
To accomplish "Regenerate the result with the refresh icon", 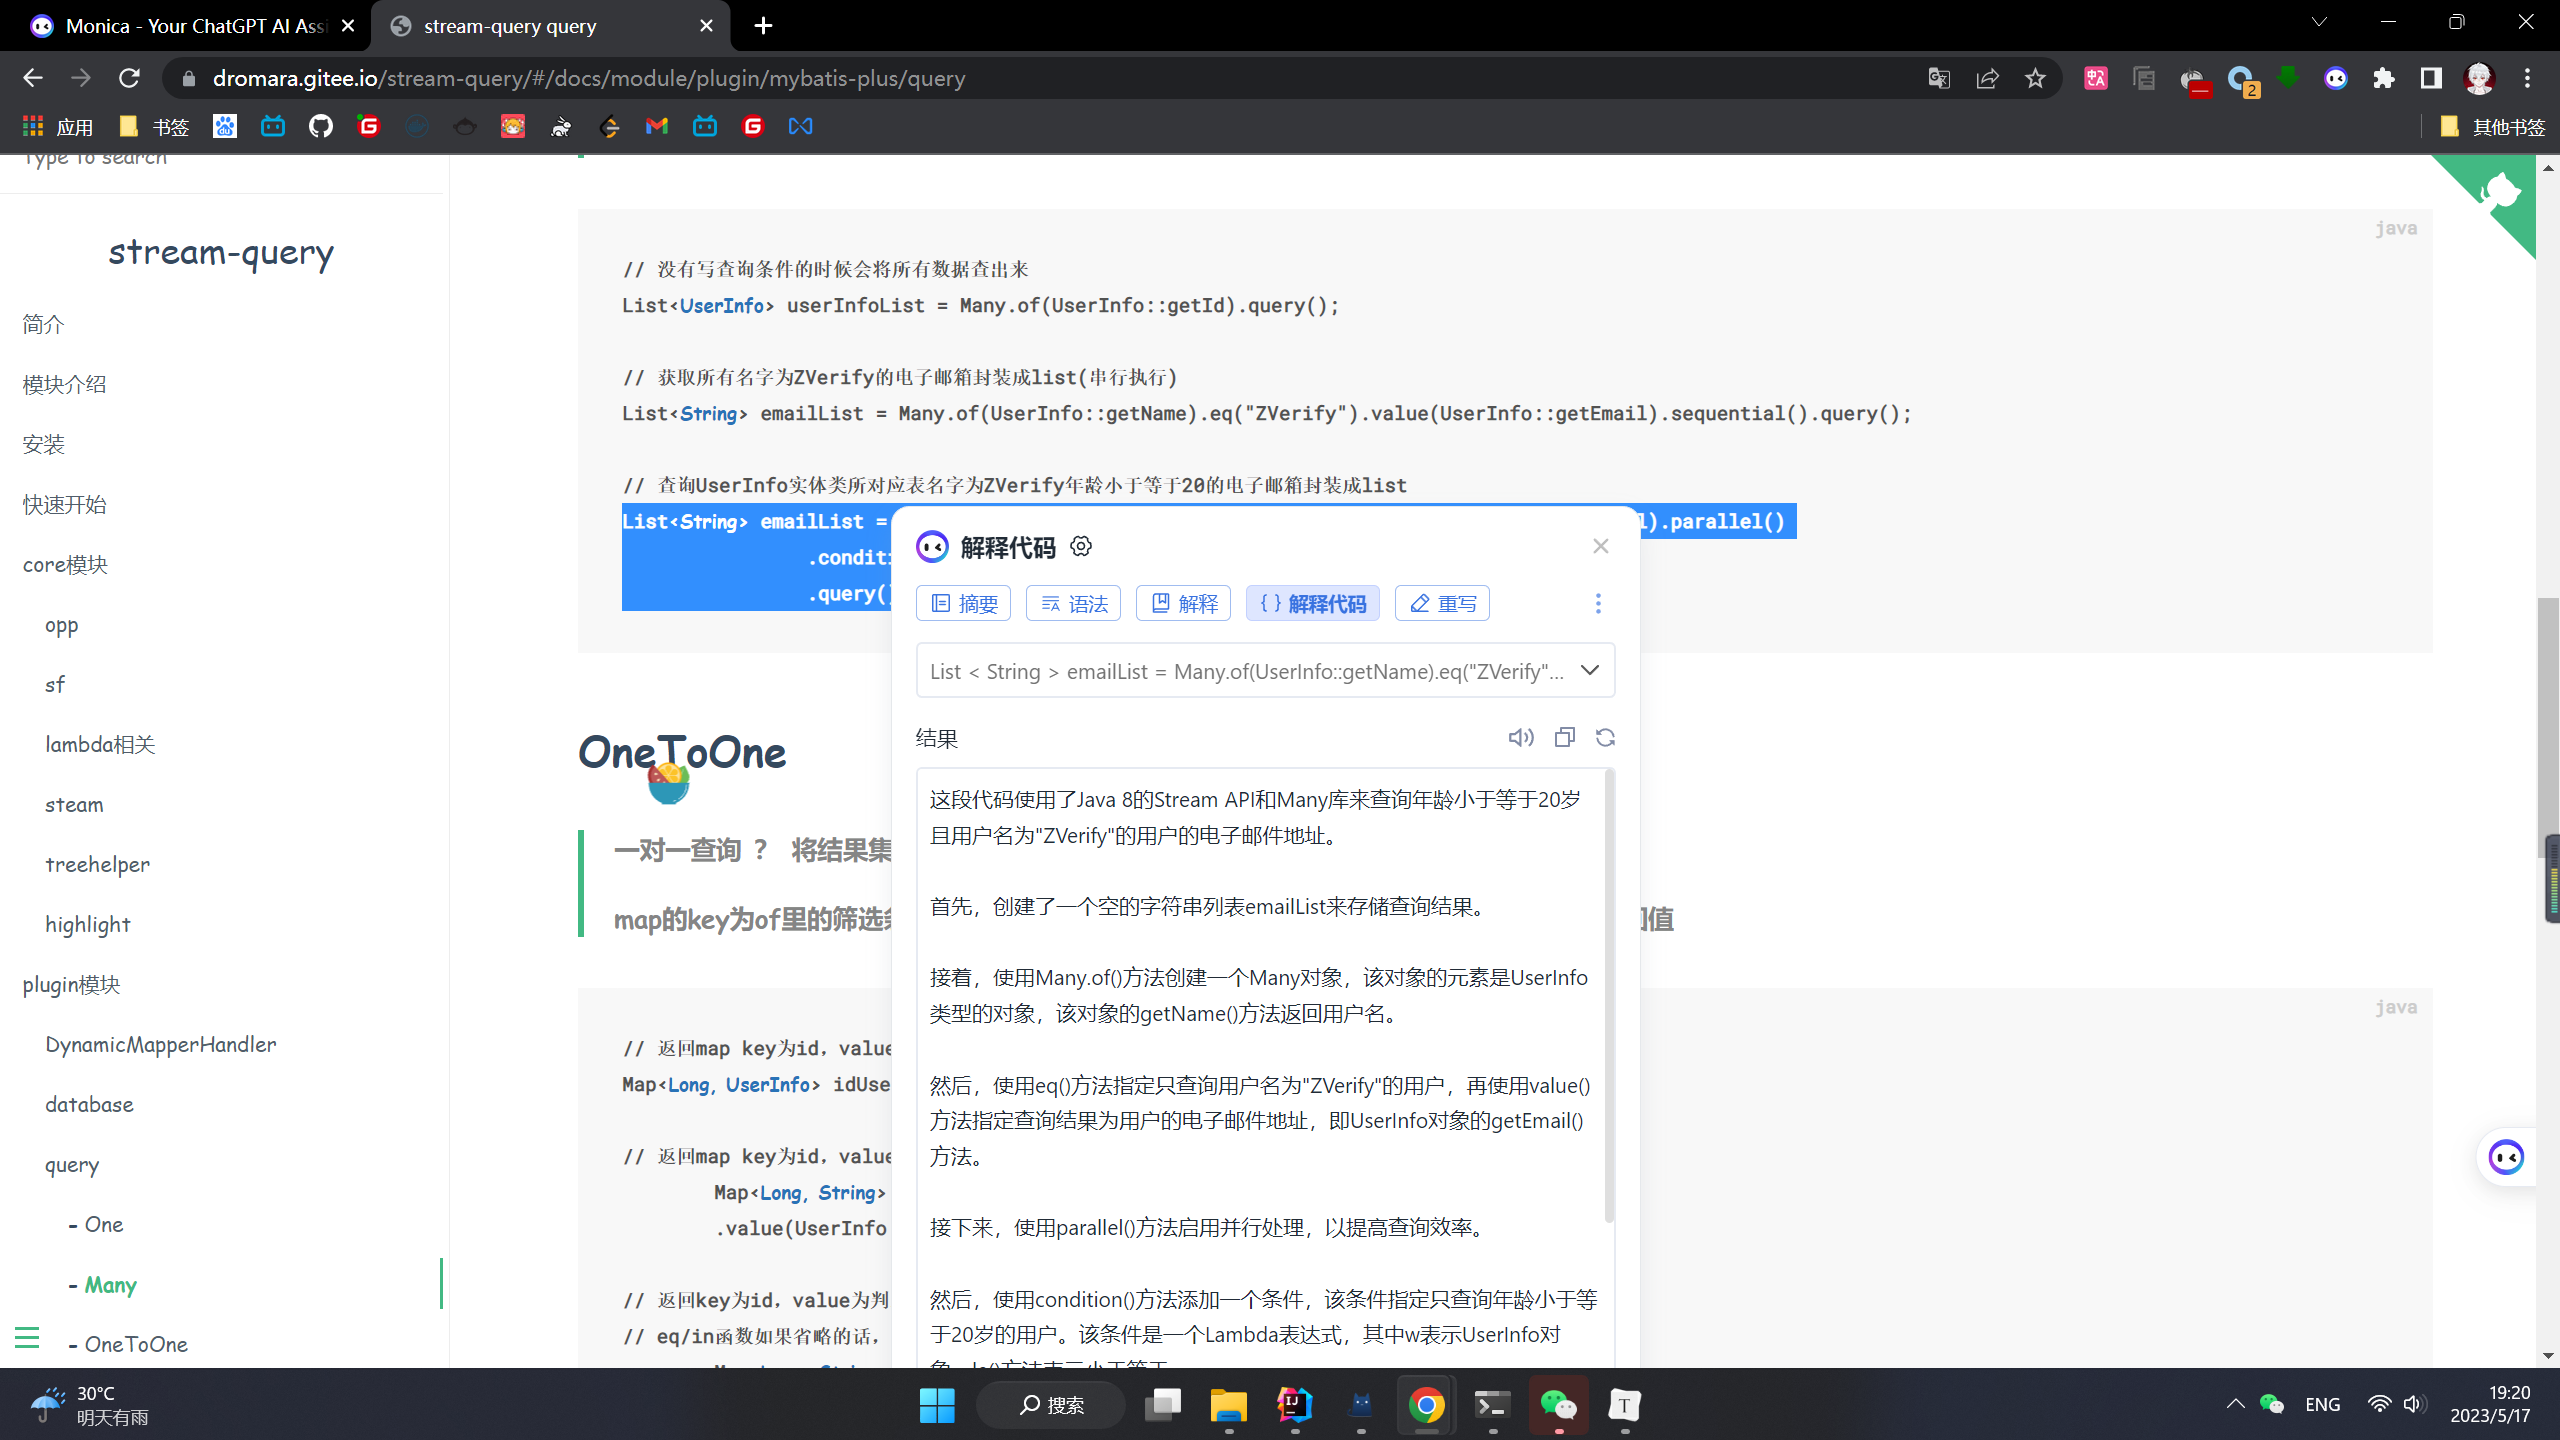I will 1606,737.
